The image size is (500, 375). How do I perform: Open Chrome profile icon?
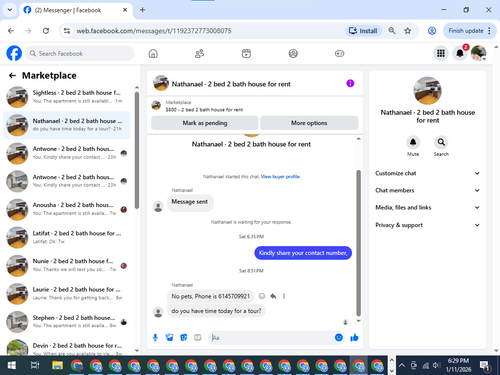tap(432, 31)
